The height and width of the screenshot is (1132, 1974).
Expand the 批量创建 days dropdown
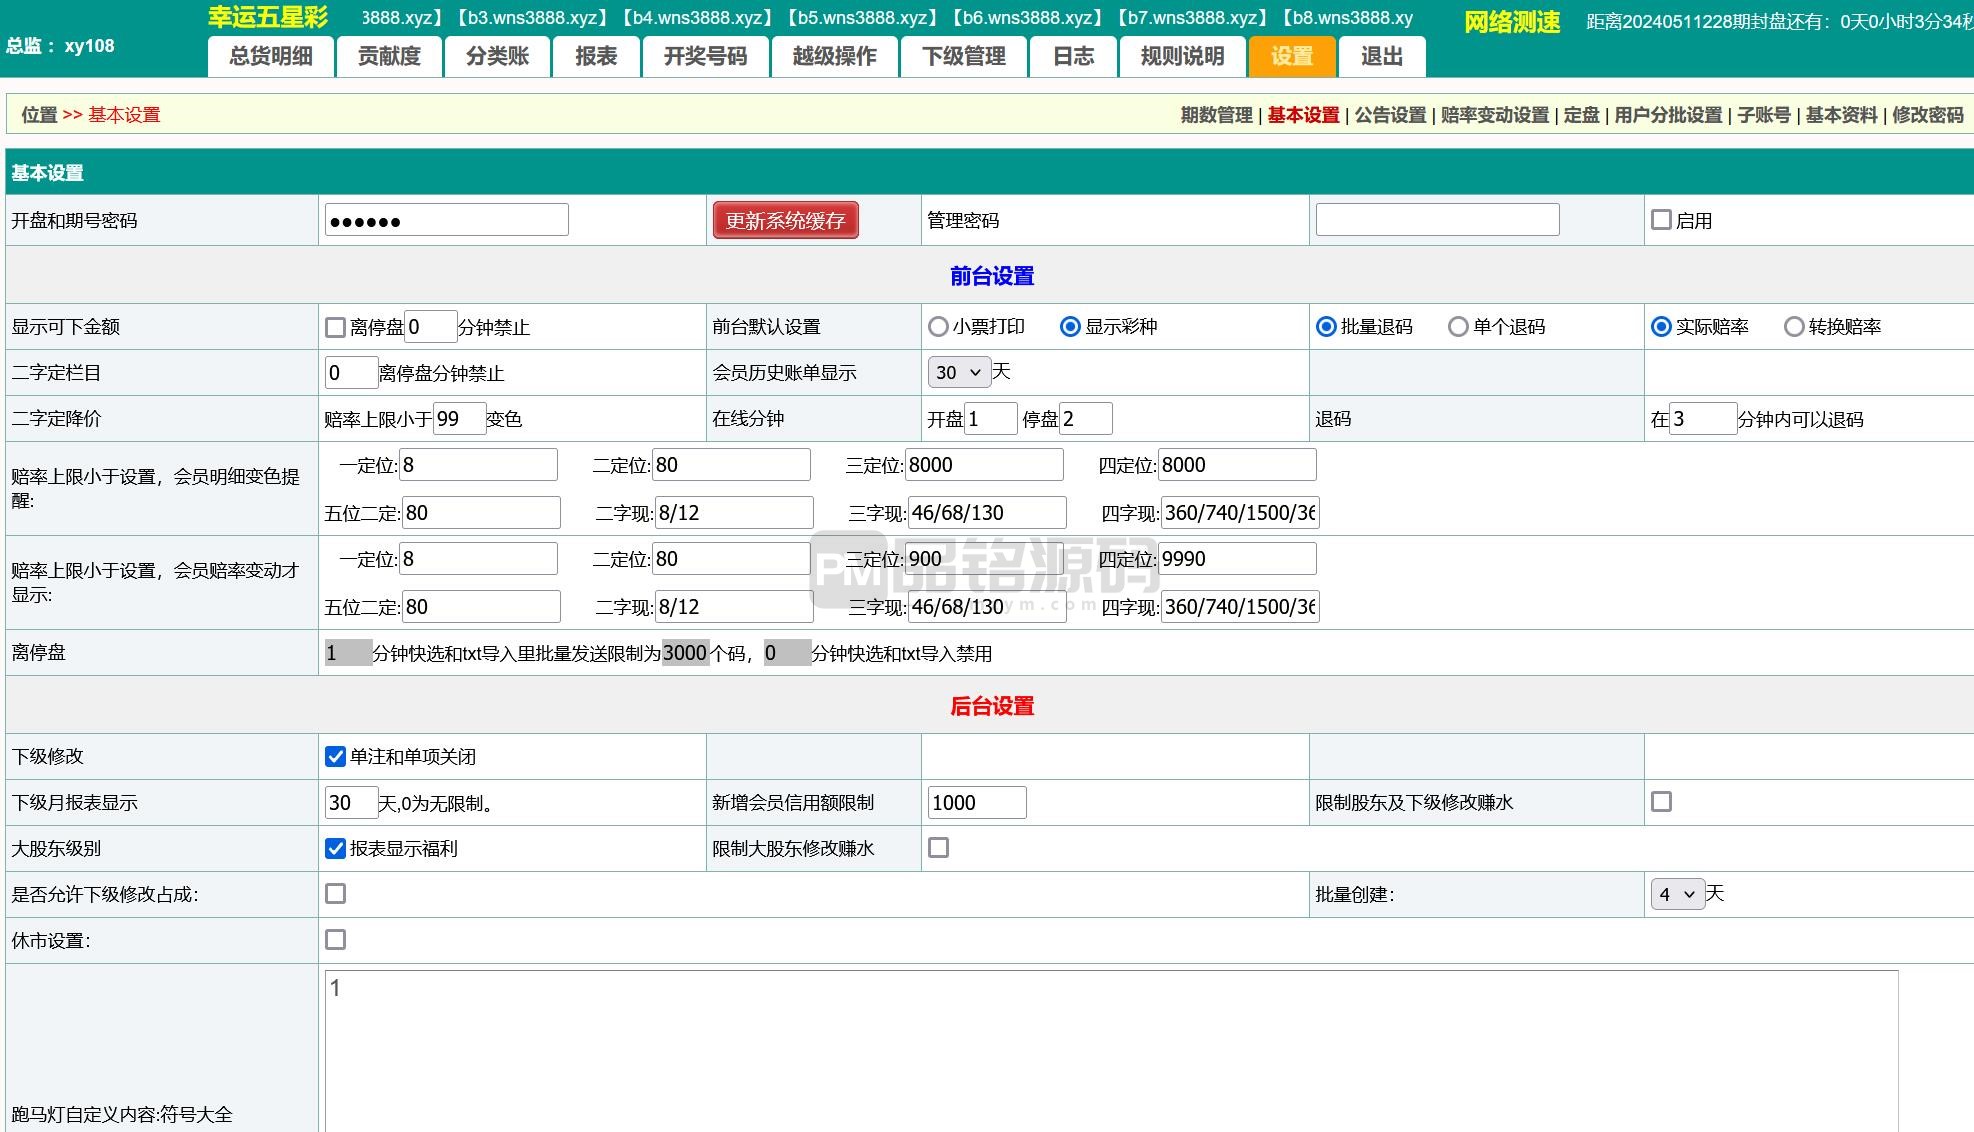1676,895
